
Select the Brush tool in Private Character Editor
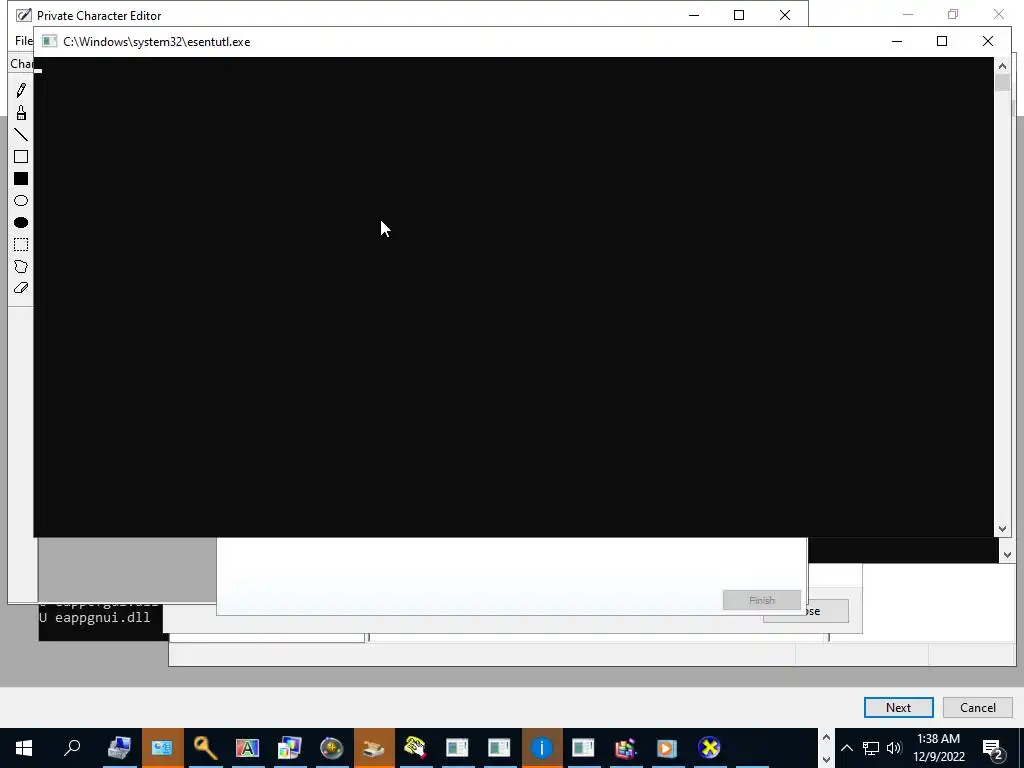(x=21, y=113)
